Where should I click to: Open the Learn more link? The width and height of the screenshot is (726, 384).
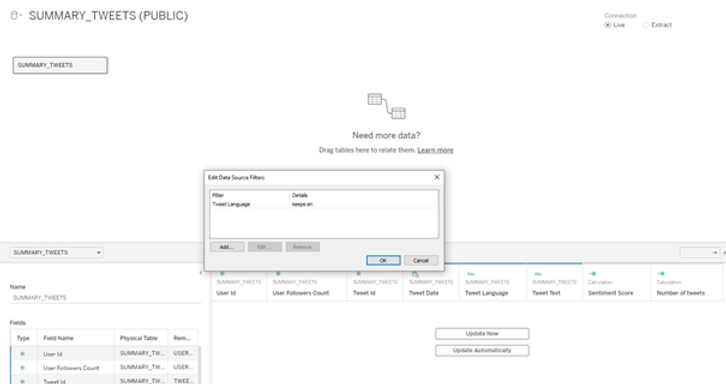click(435, 150)
